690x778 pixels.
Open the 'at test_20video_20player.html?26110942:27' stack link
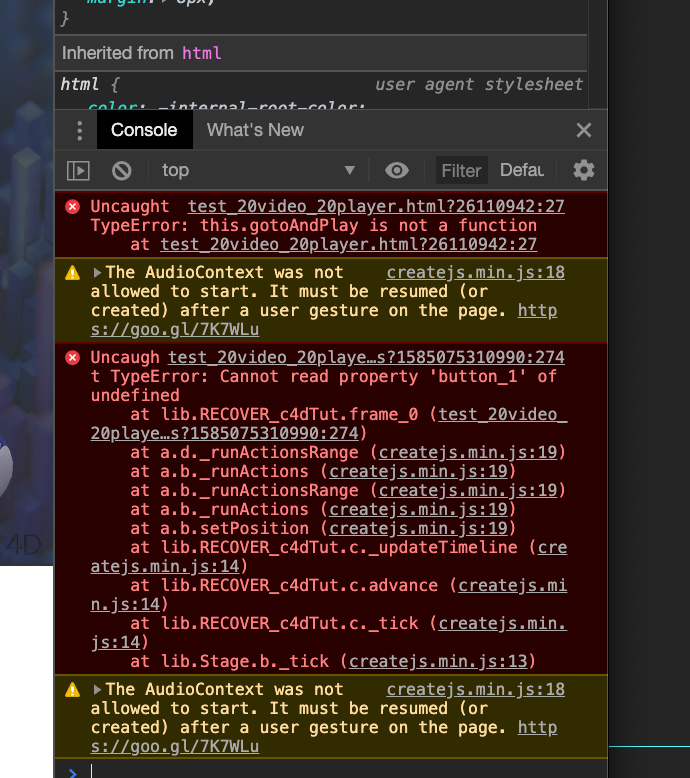point(348,244)
